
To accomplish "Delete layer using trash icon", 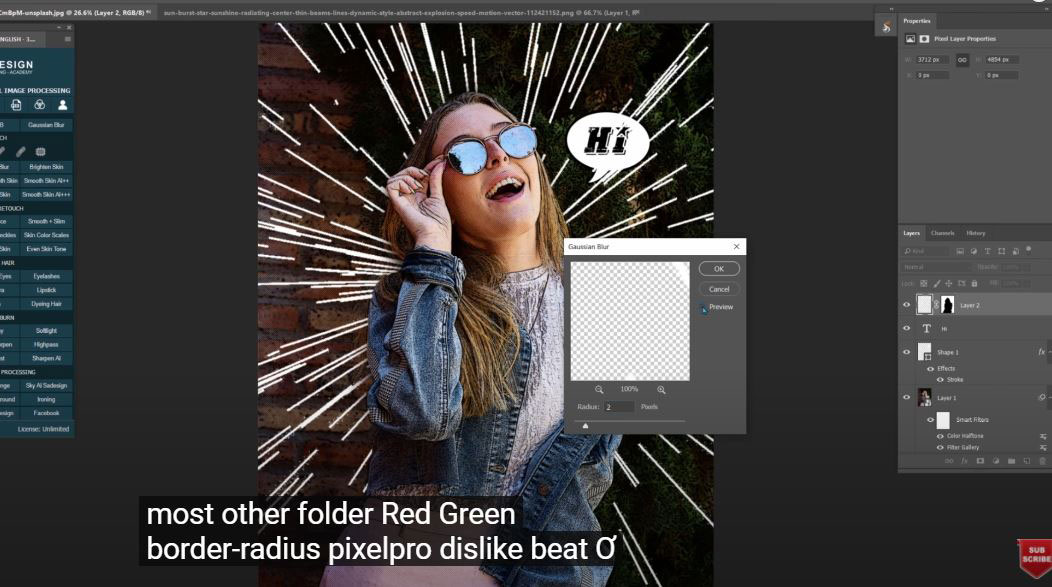I will pos(1042,461).
